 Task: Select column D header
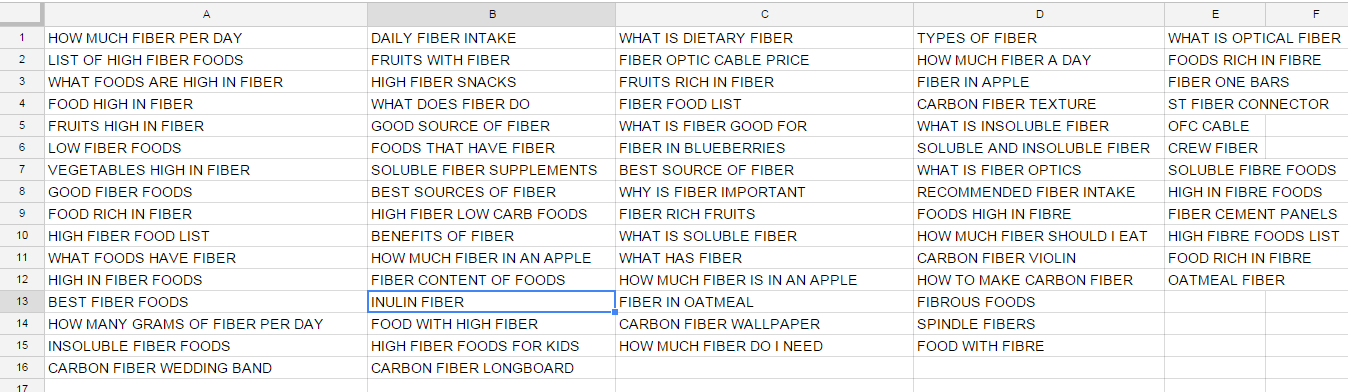click(1039, 14)
